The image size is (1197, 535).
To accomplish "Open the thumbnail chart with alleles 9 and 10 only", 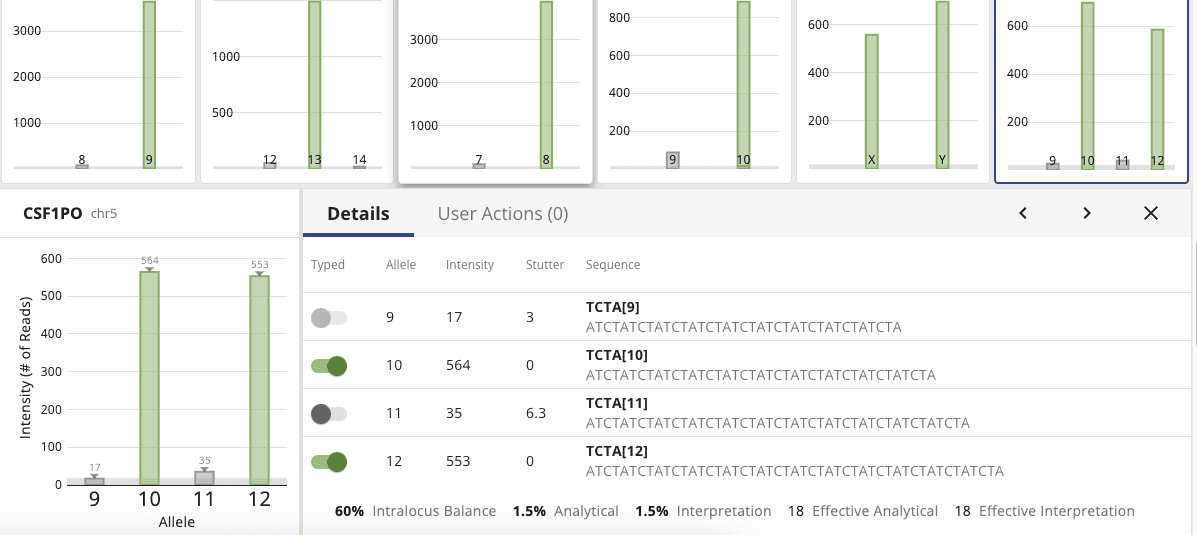I will 694,91.
